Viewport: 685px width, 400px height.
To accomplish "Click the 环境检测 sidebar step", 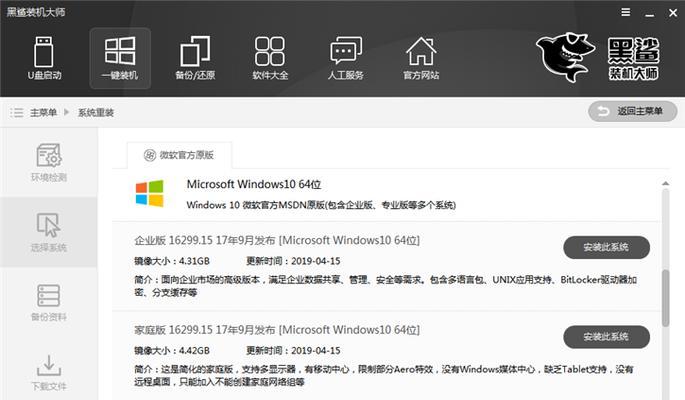I will 48,162.
